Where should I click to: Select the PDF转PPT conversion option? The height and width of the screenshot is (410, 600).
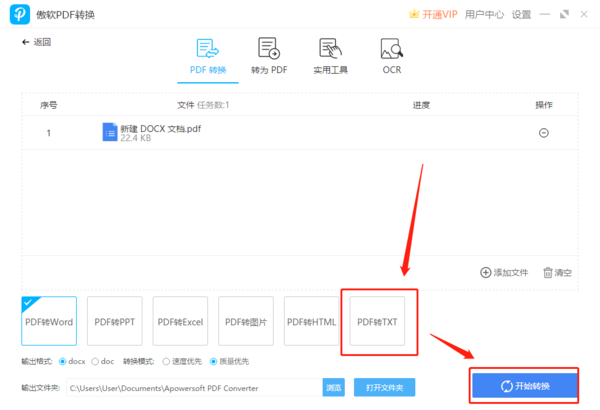pyautogui.click(x=115, y=322)
